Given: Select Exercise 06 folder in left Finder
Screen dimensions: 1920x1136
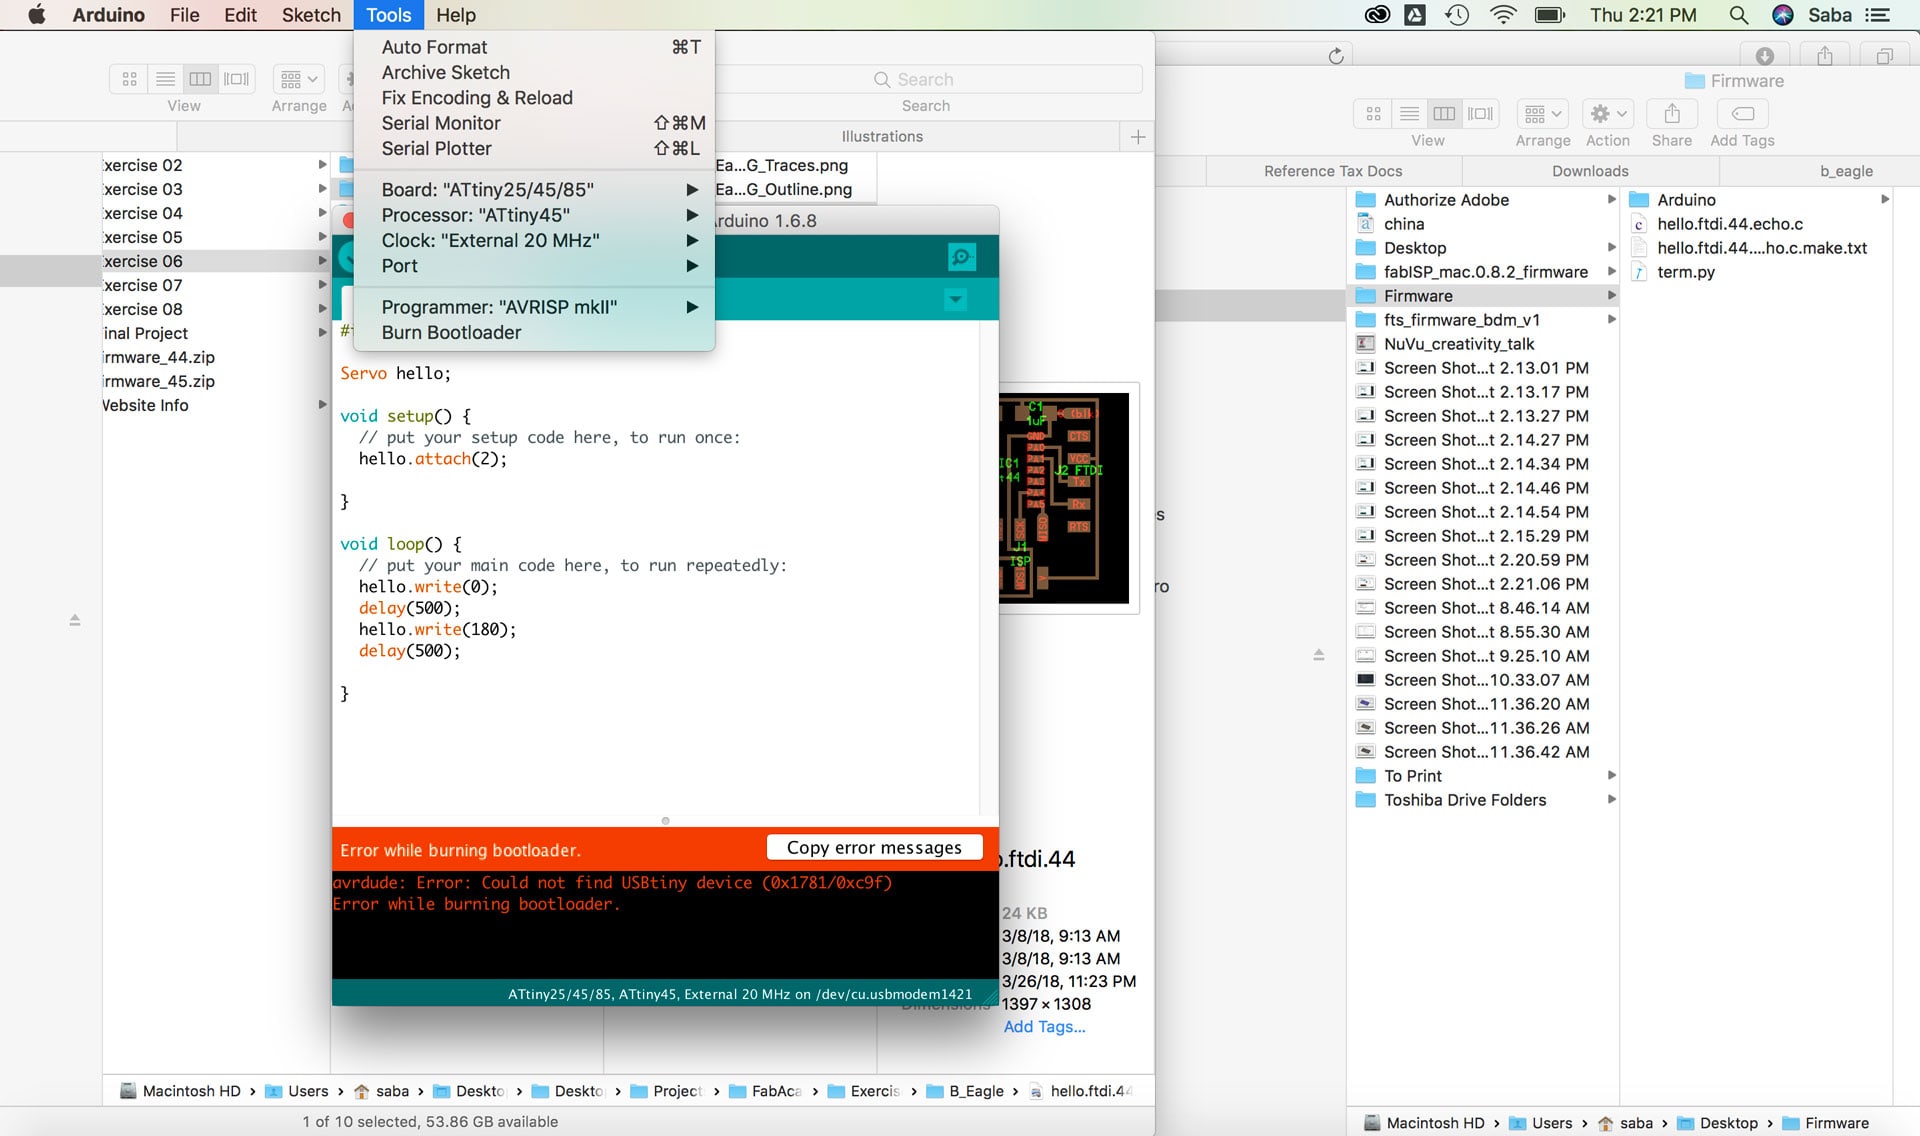Looking at the screenshot, I should (215, 261).
